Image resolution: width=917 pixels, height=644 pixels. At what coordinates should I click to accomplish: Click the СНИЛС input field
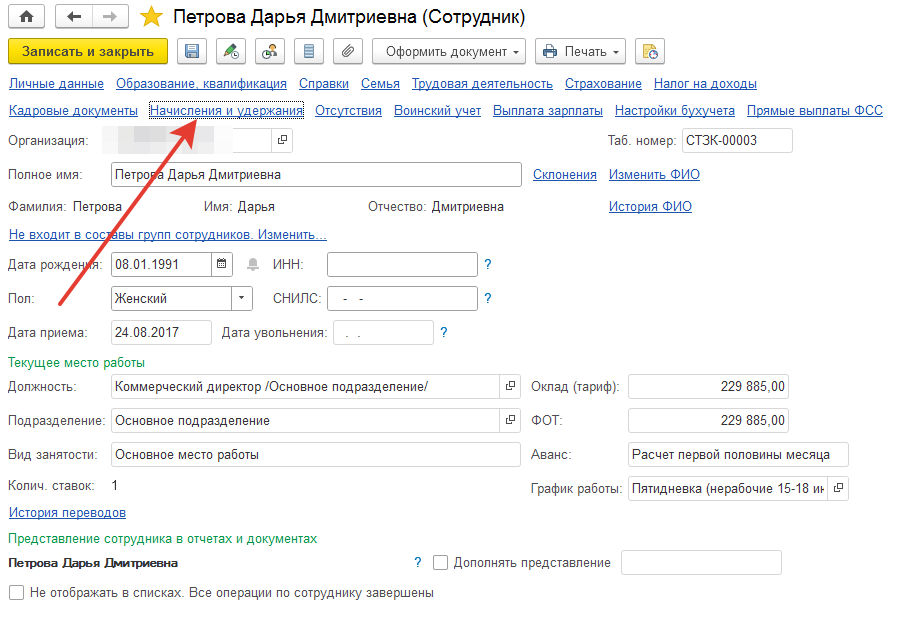click(402, 298)
